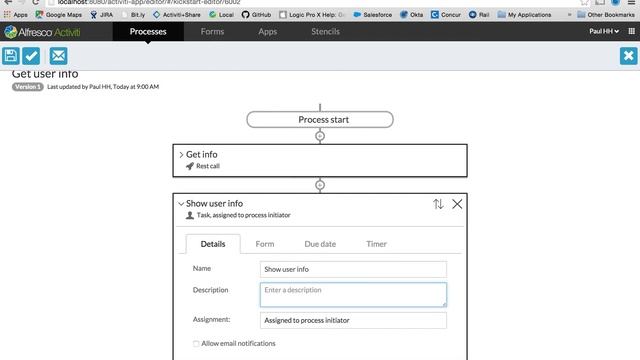Open the Salesforce bookmark
This screenshot has width=640, height=360.
tap(373, 15)
